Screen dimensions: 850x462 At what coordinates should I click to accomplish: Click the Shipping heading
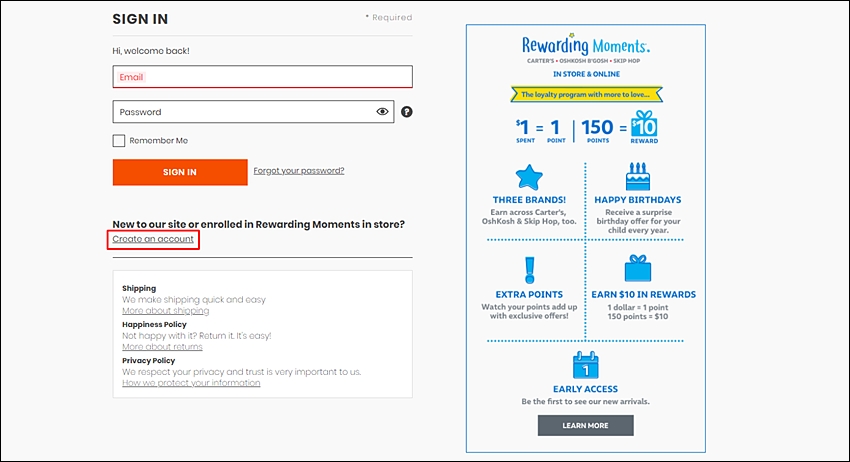click(x=139, y=288)
